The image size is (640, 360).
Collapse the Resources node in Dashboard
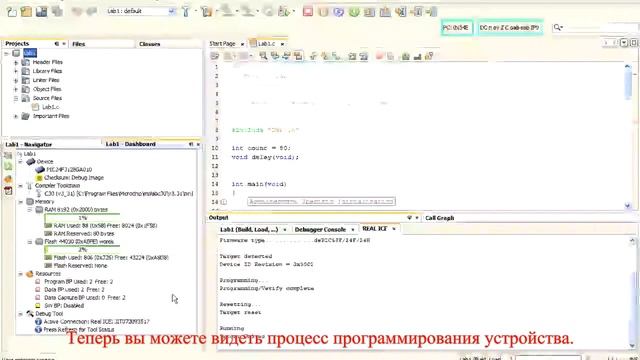pos(21,274)
